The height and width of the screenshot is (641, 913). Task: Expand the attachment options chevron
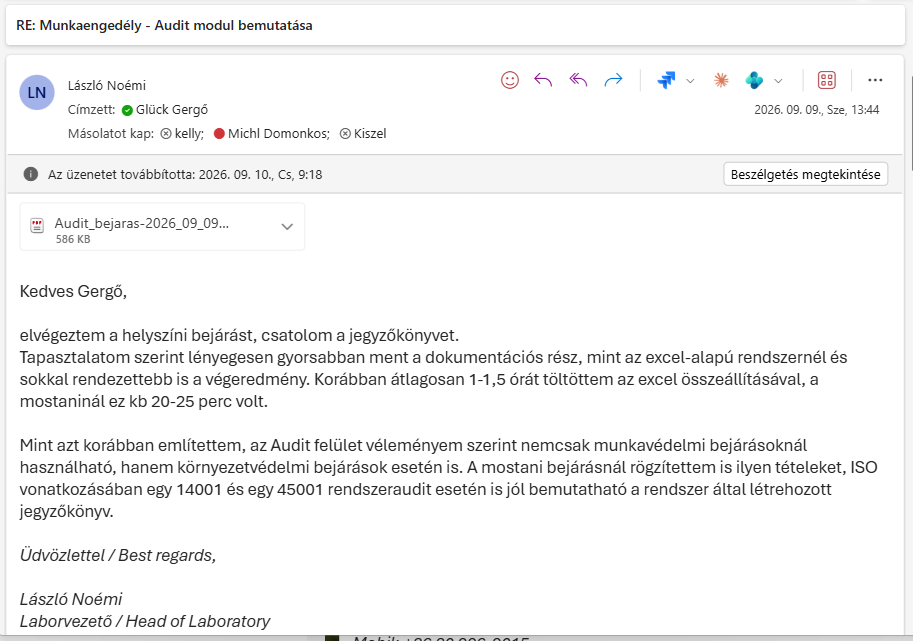tap(287, 226)
